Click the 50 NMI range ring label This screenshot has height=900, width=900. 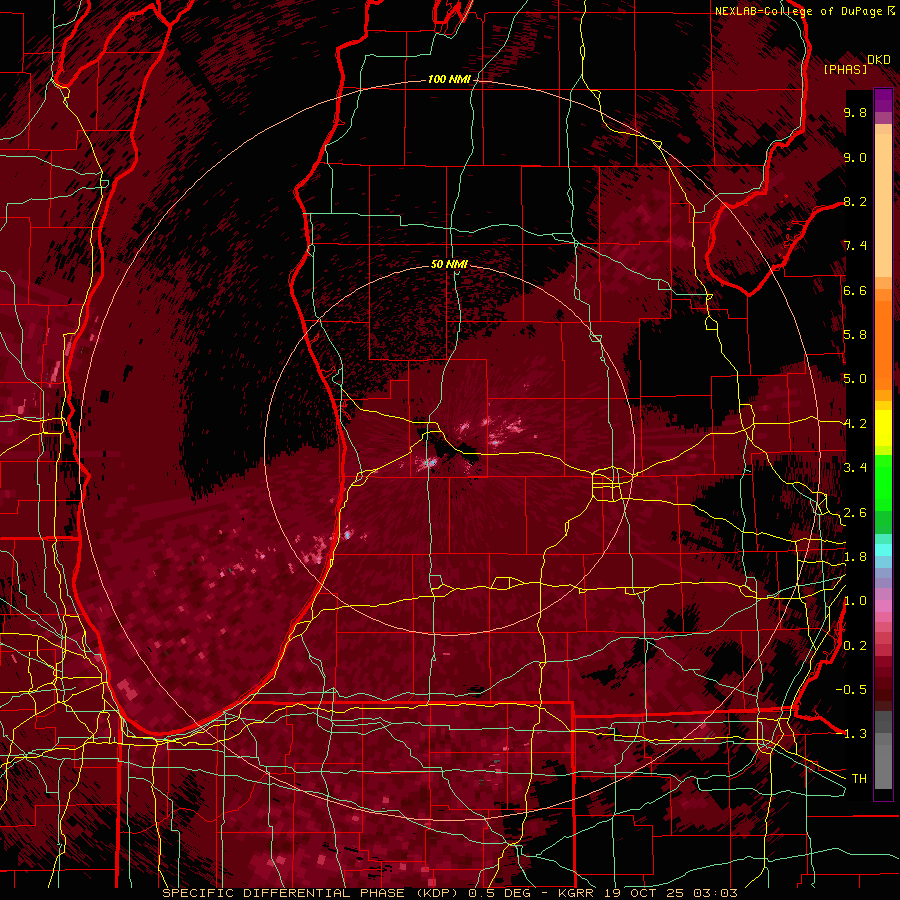[449, 264]
